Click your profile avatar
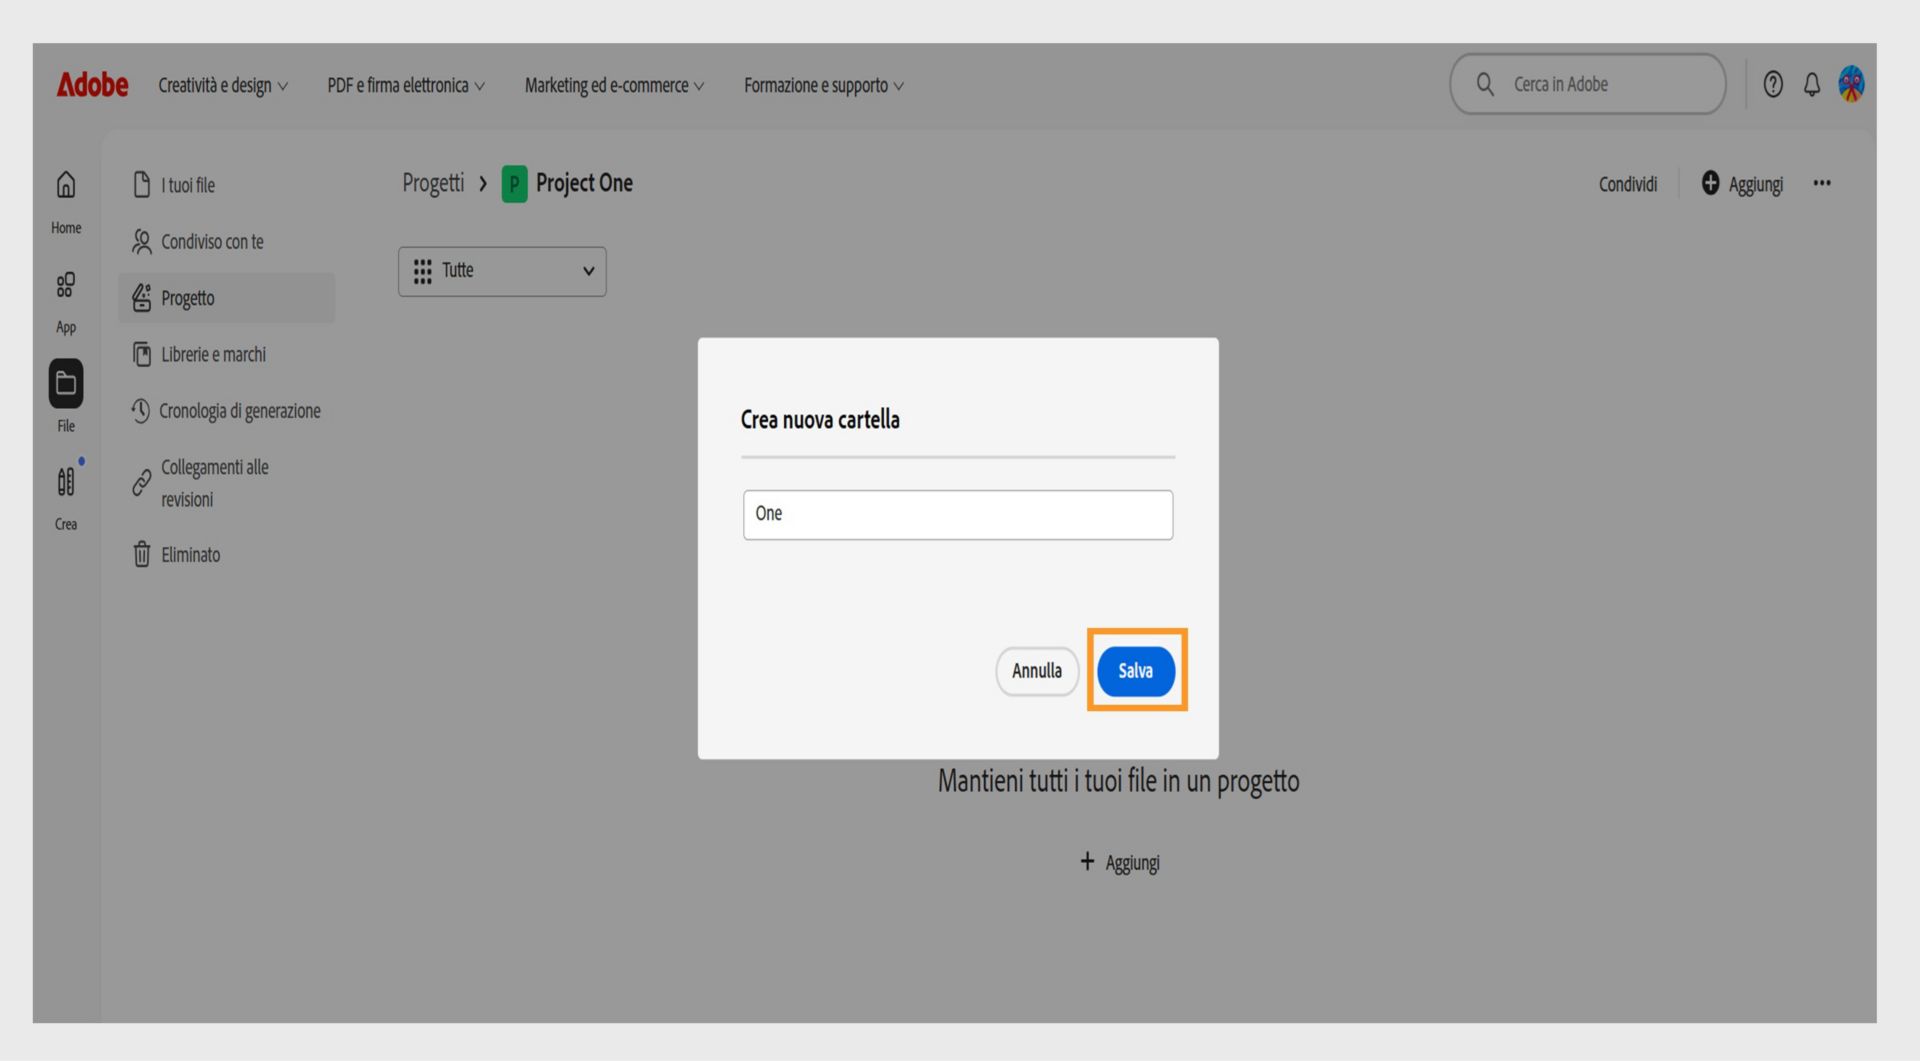This screenshot has height=1061, width=1920. click(1852, 85)
